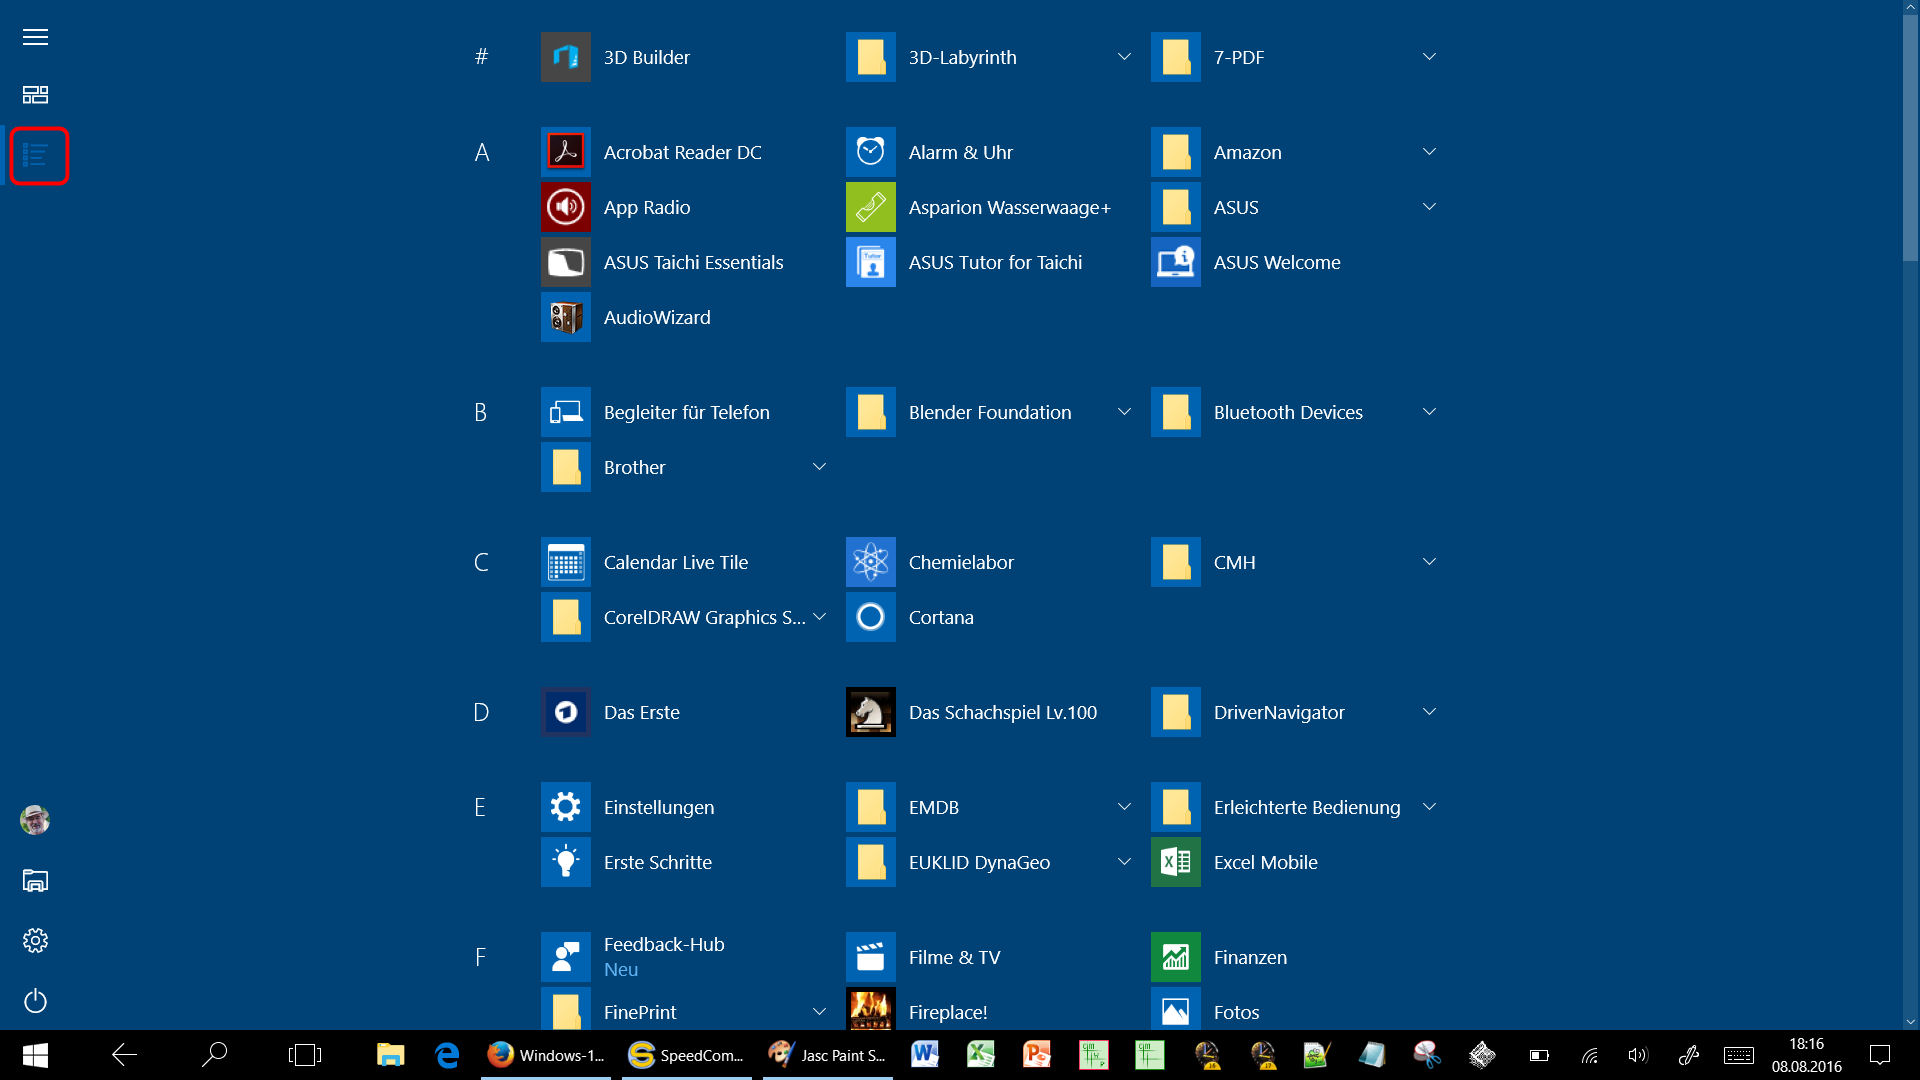Expand the EUKLID DynaGeo folder
Viewport: 1920px width, 1080px height.
pos(1124,862)
